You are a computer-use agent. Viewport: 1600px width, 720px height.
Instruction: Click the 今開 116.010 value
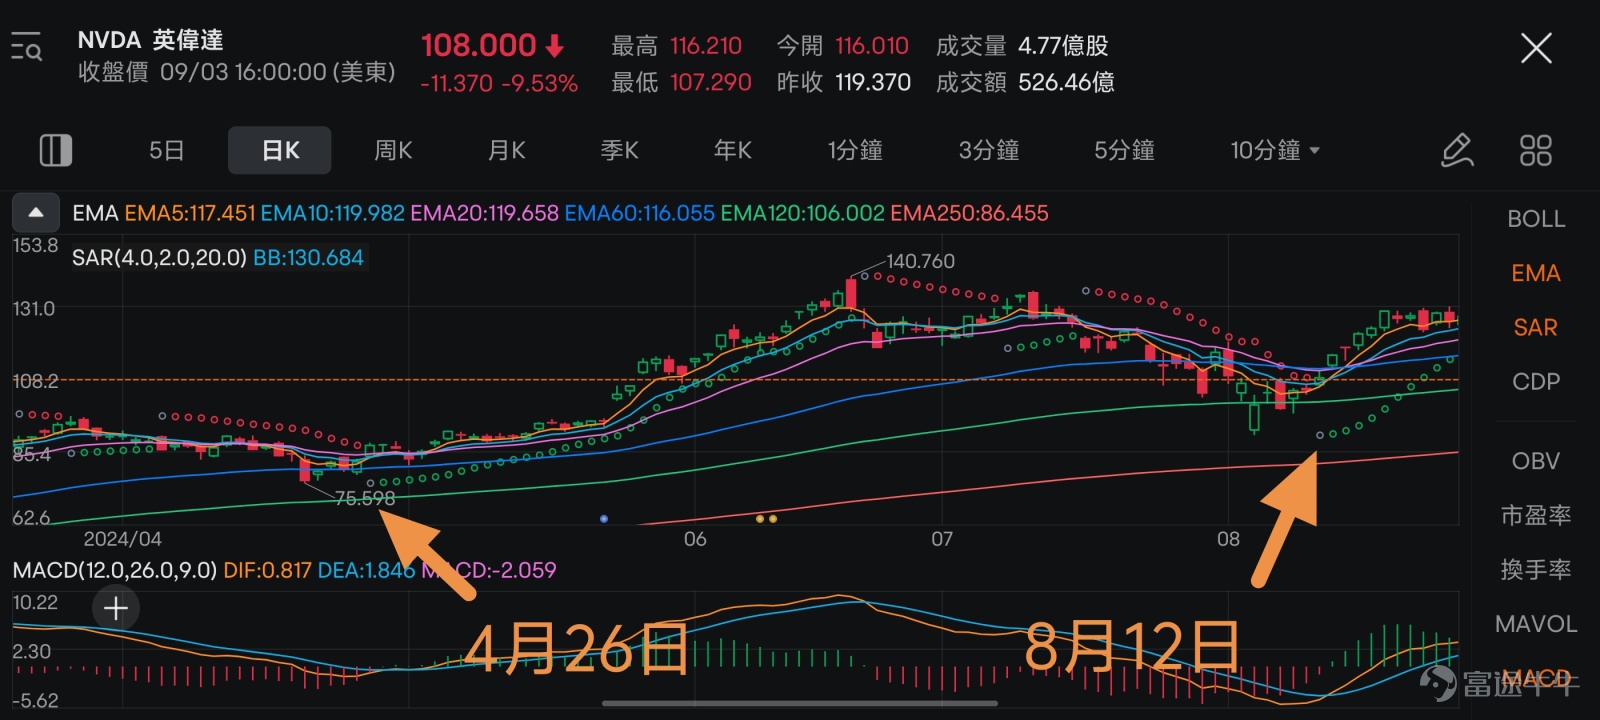pos(843,46)
